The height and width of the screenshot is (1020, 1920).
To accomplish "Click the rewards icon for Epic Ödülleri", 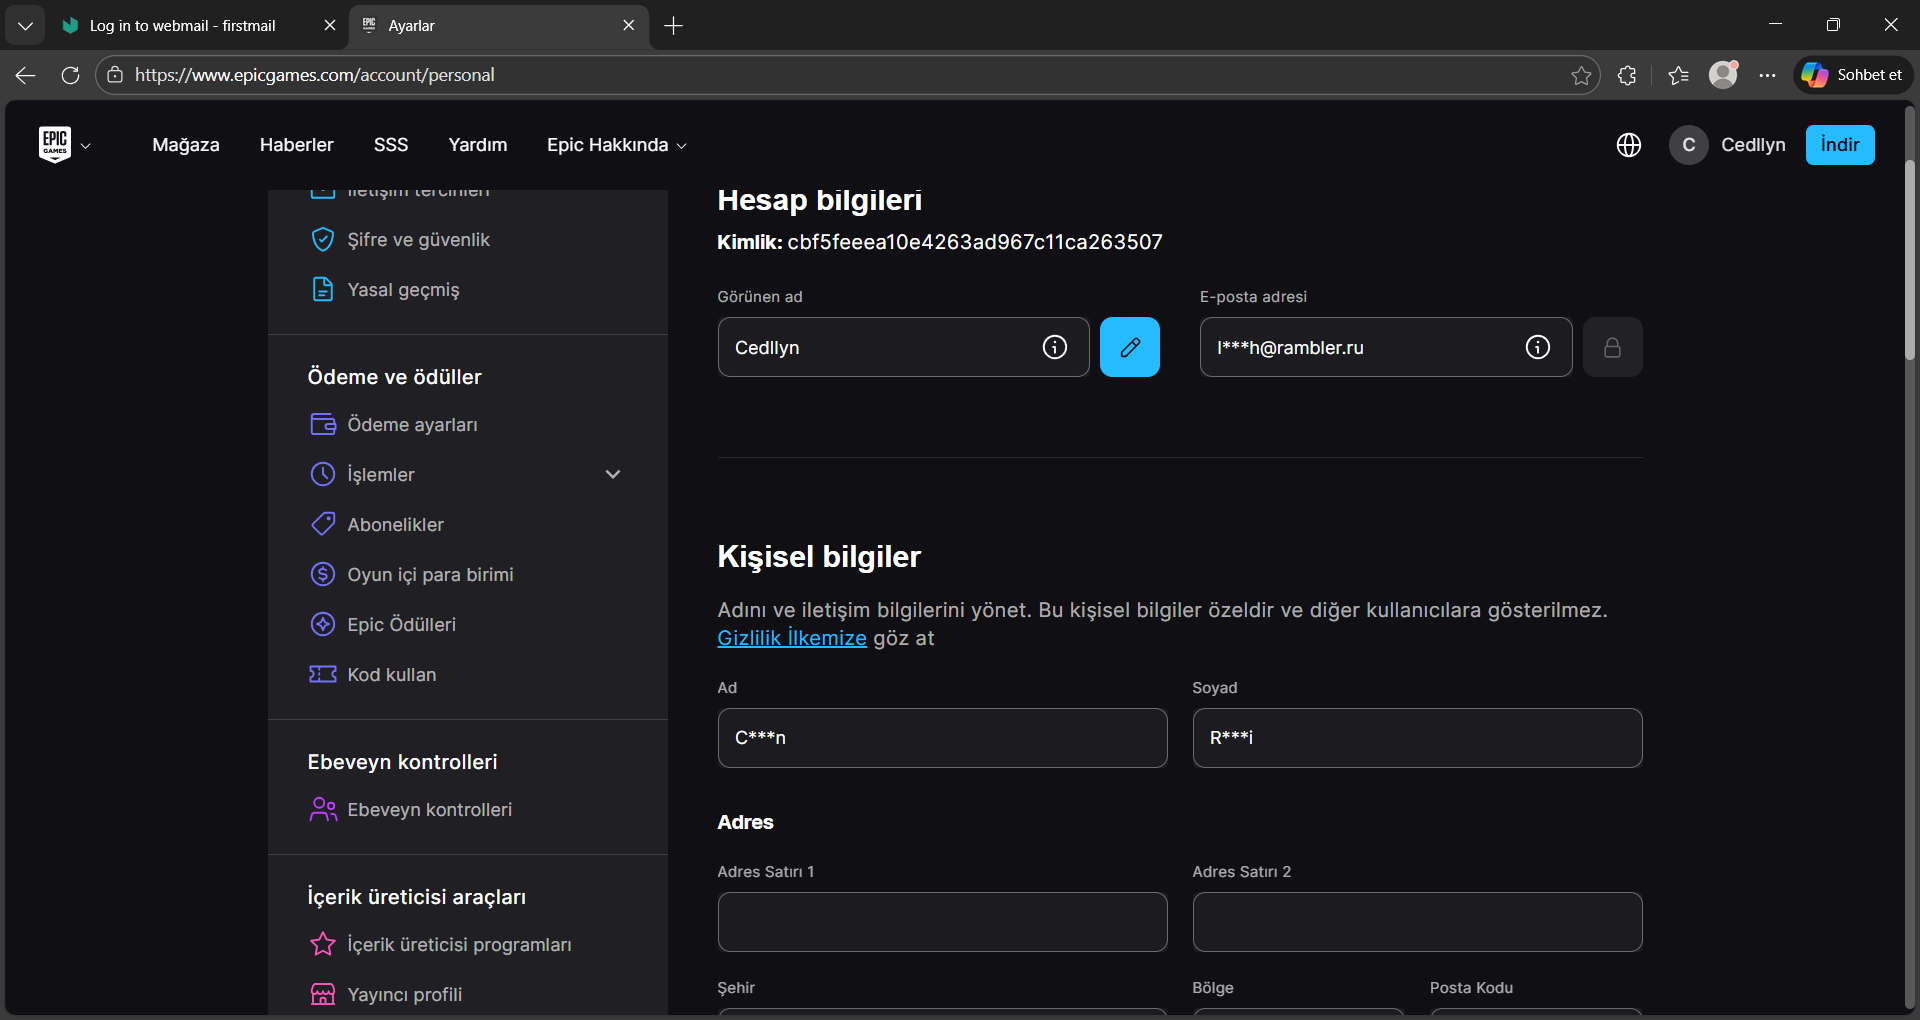I will coord(323,624).
